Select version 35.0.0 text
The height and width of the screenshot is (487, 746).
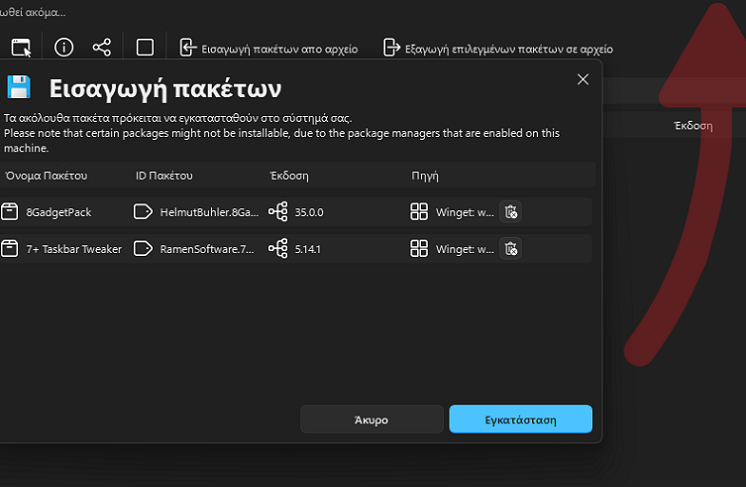coord(309,212)
